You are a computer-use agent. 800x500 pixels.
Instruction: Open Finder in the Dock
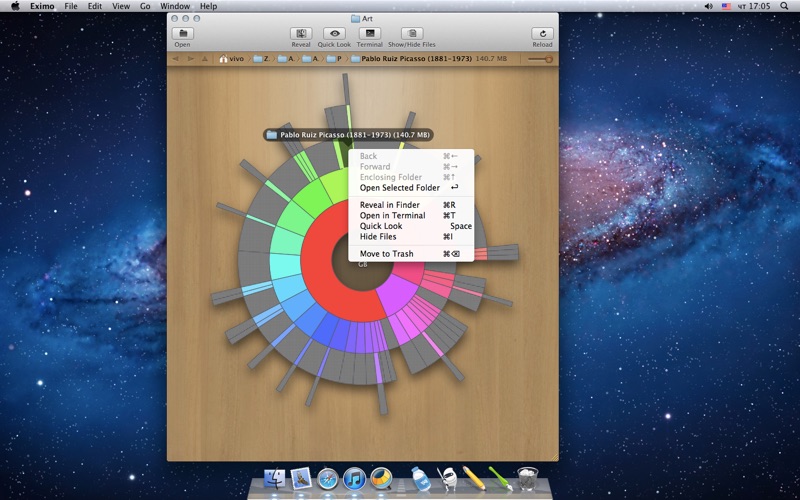(274, 479)
